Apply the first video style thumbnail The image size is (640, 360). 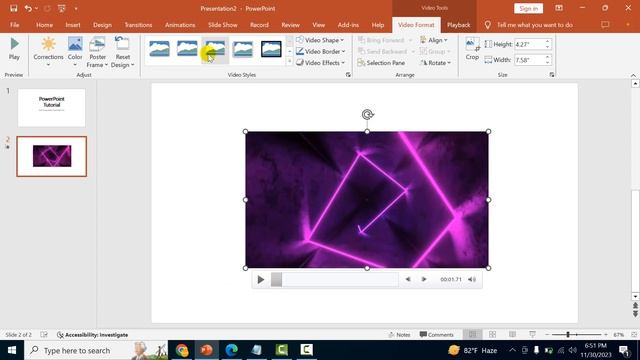pyautogui.click(x=159, y=49)
